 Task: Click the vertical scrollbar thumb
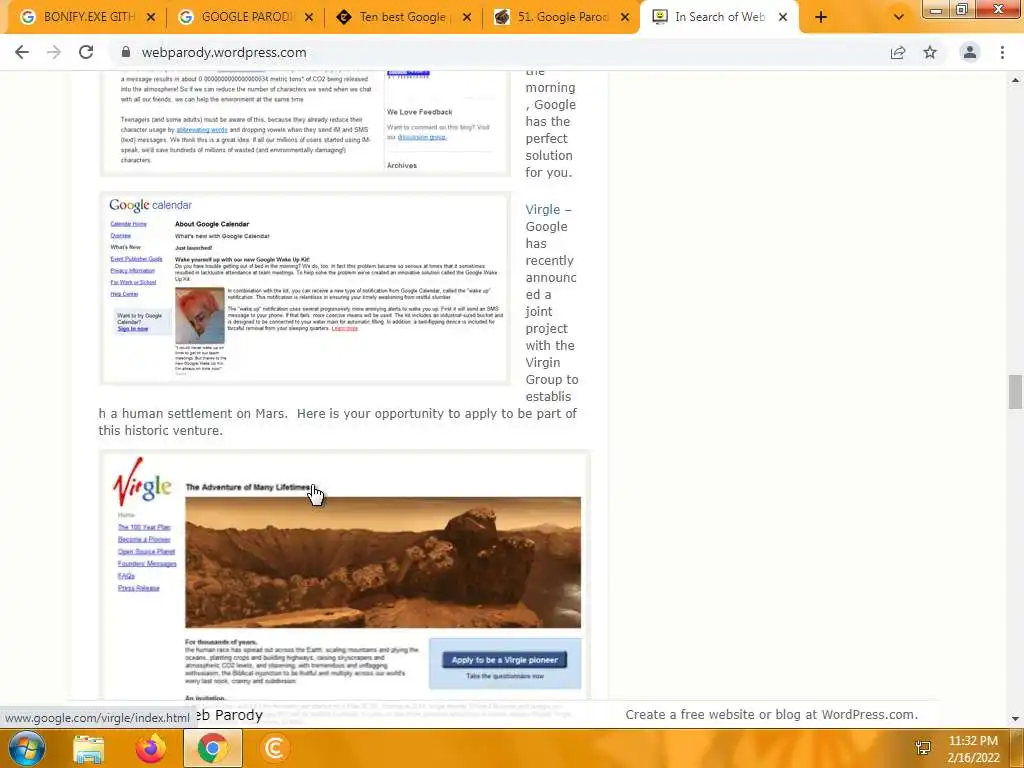pos(1015,392)
